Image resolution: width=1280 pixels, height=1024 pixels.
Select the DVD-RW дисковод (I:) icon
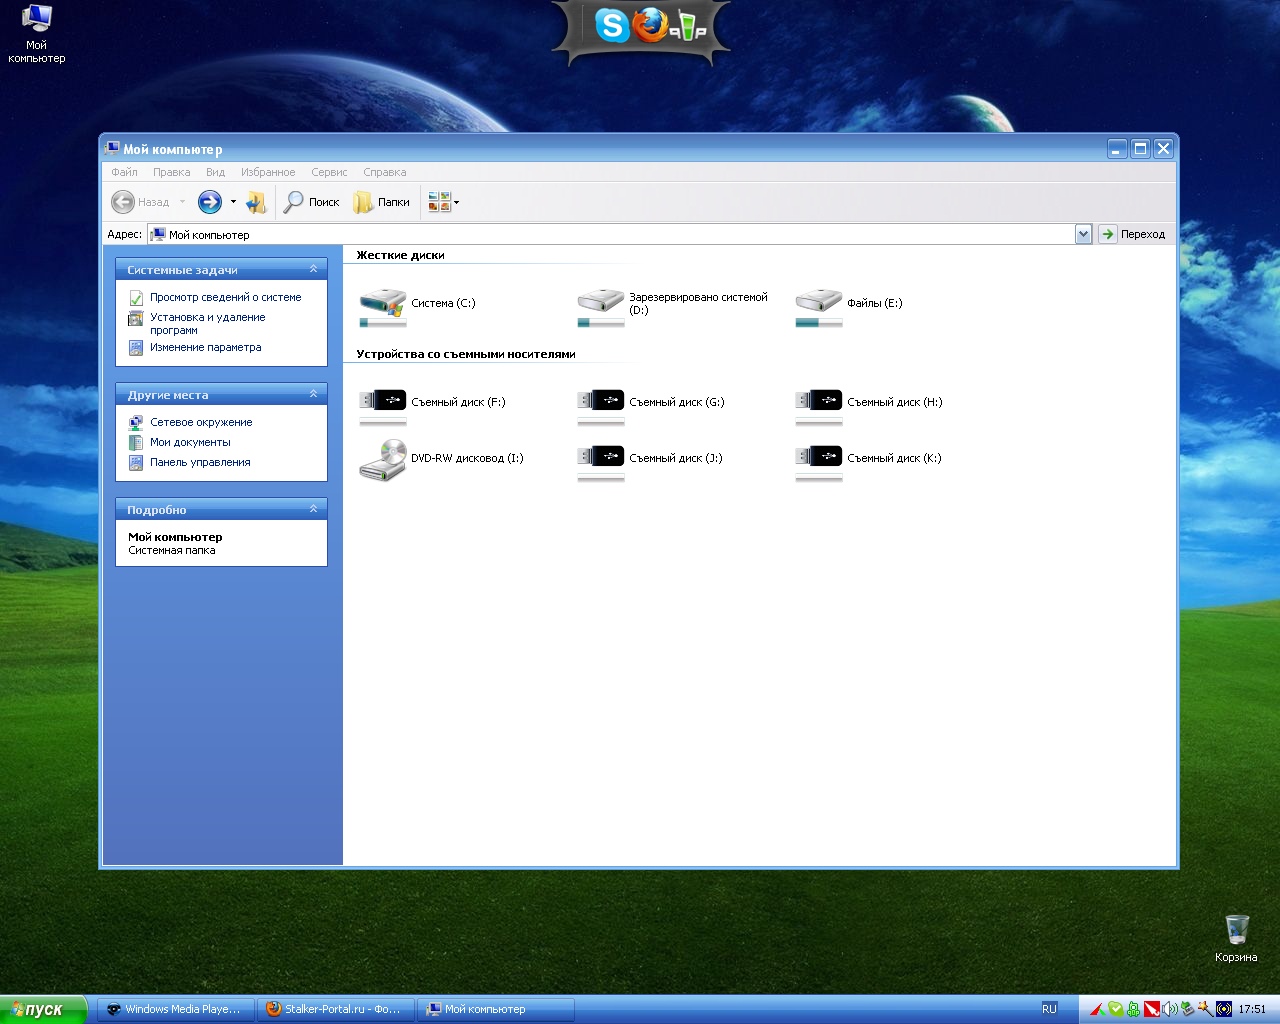coord(382,461)
